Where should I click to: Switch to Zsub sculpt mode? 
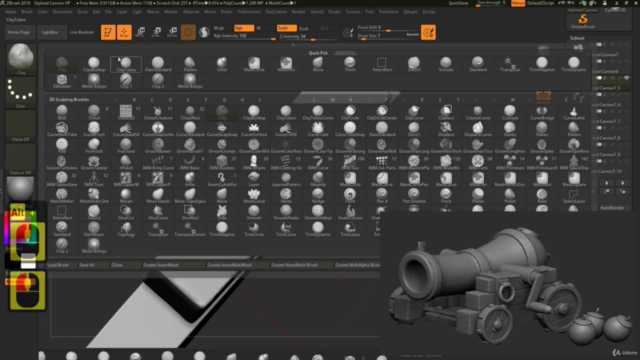(x=304, y=29)
